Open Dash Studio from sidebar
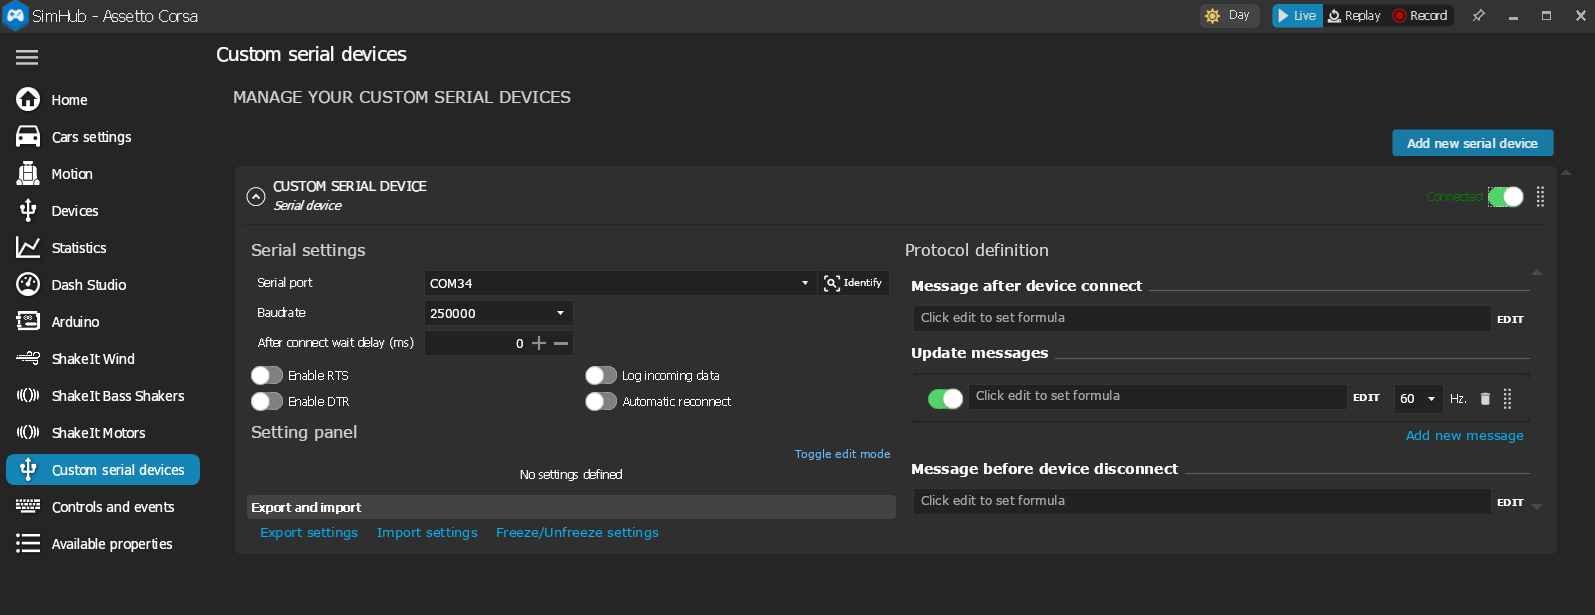 point(88,285)
